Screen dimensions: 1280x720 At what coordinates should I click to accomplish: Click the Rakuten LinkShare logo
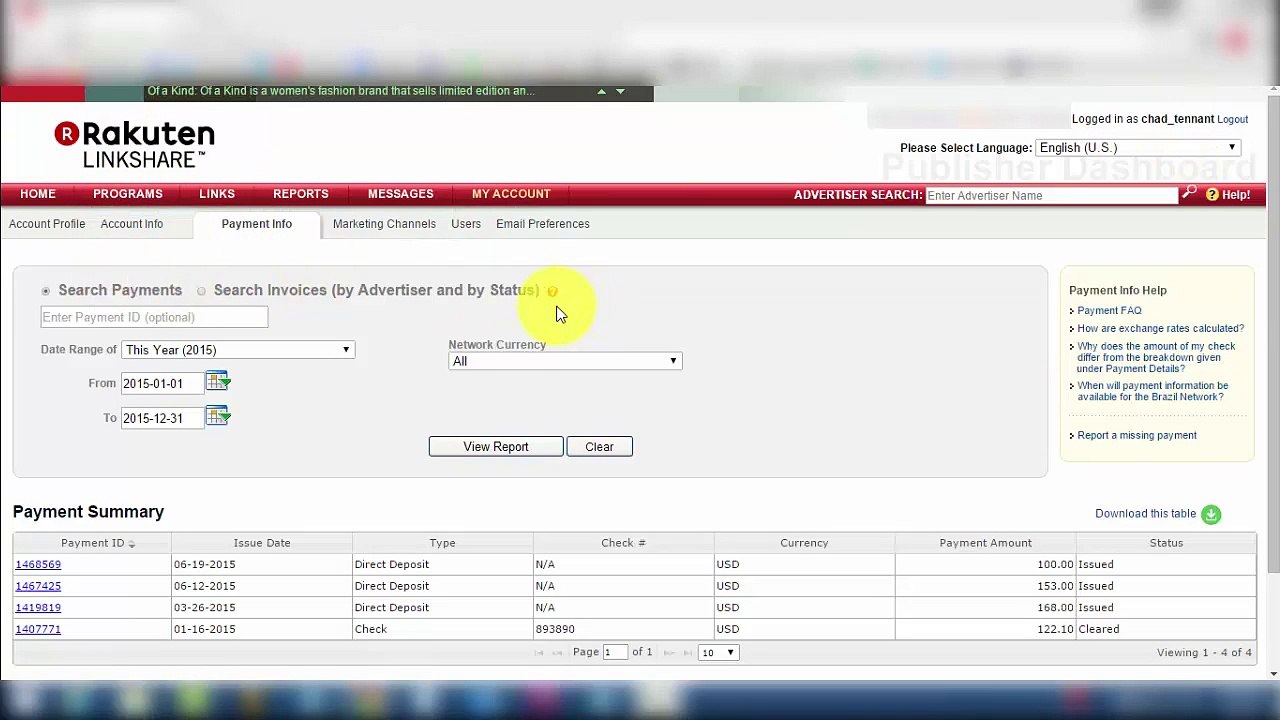pos(134,145)
